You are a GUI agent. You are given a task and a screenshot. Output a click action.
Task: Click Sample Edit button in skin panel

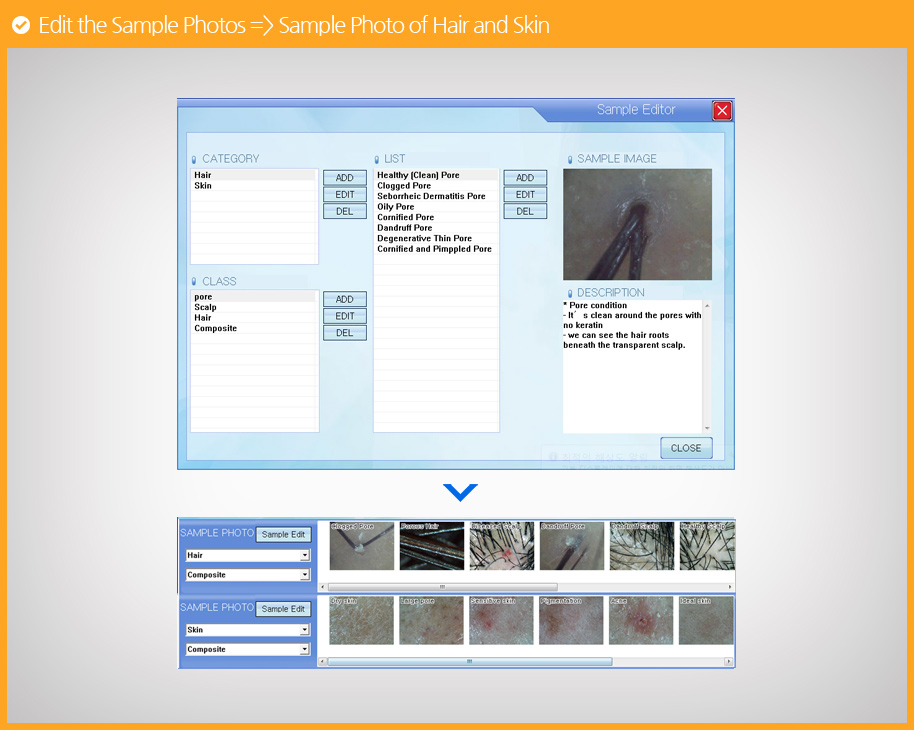pyautogui.click(x=283, y=609)
